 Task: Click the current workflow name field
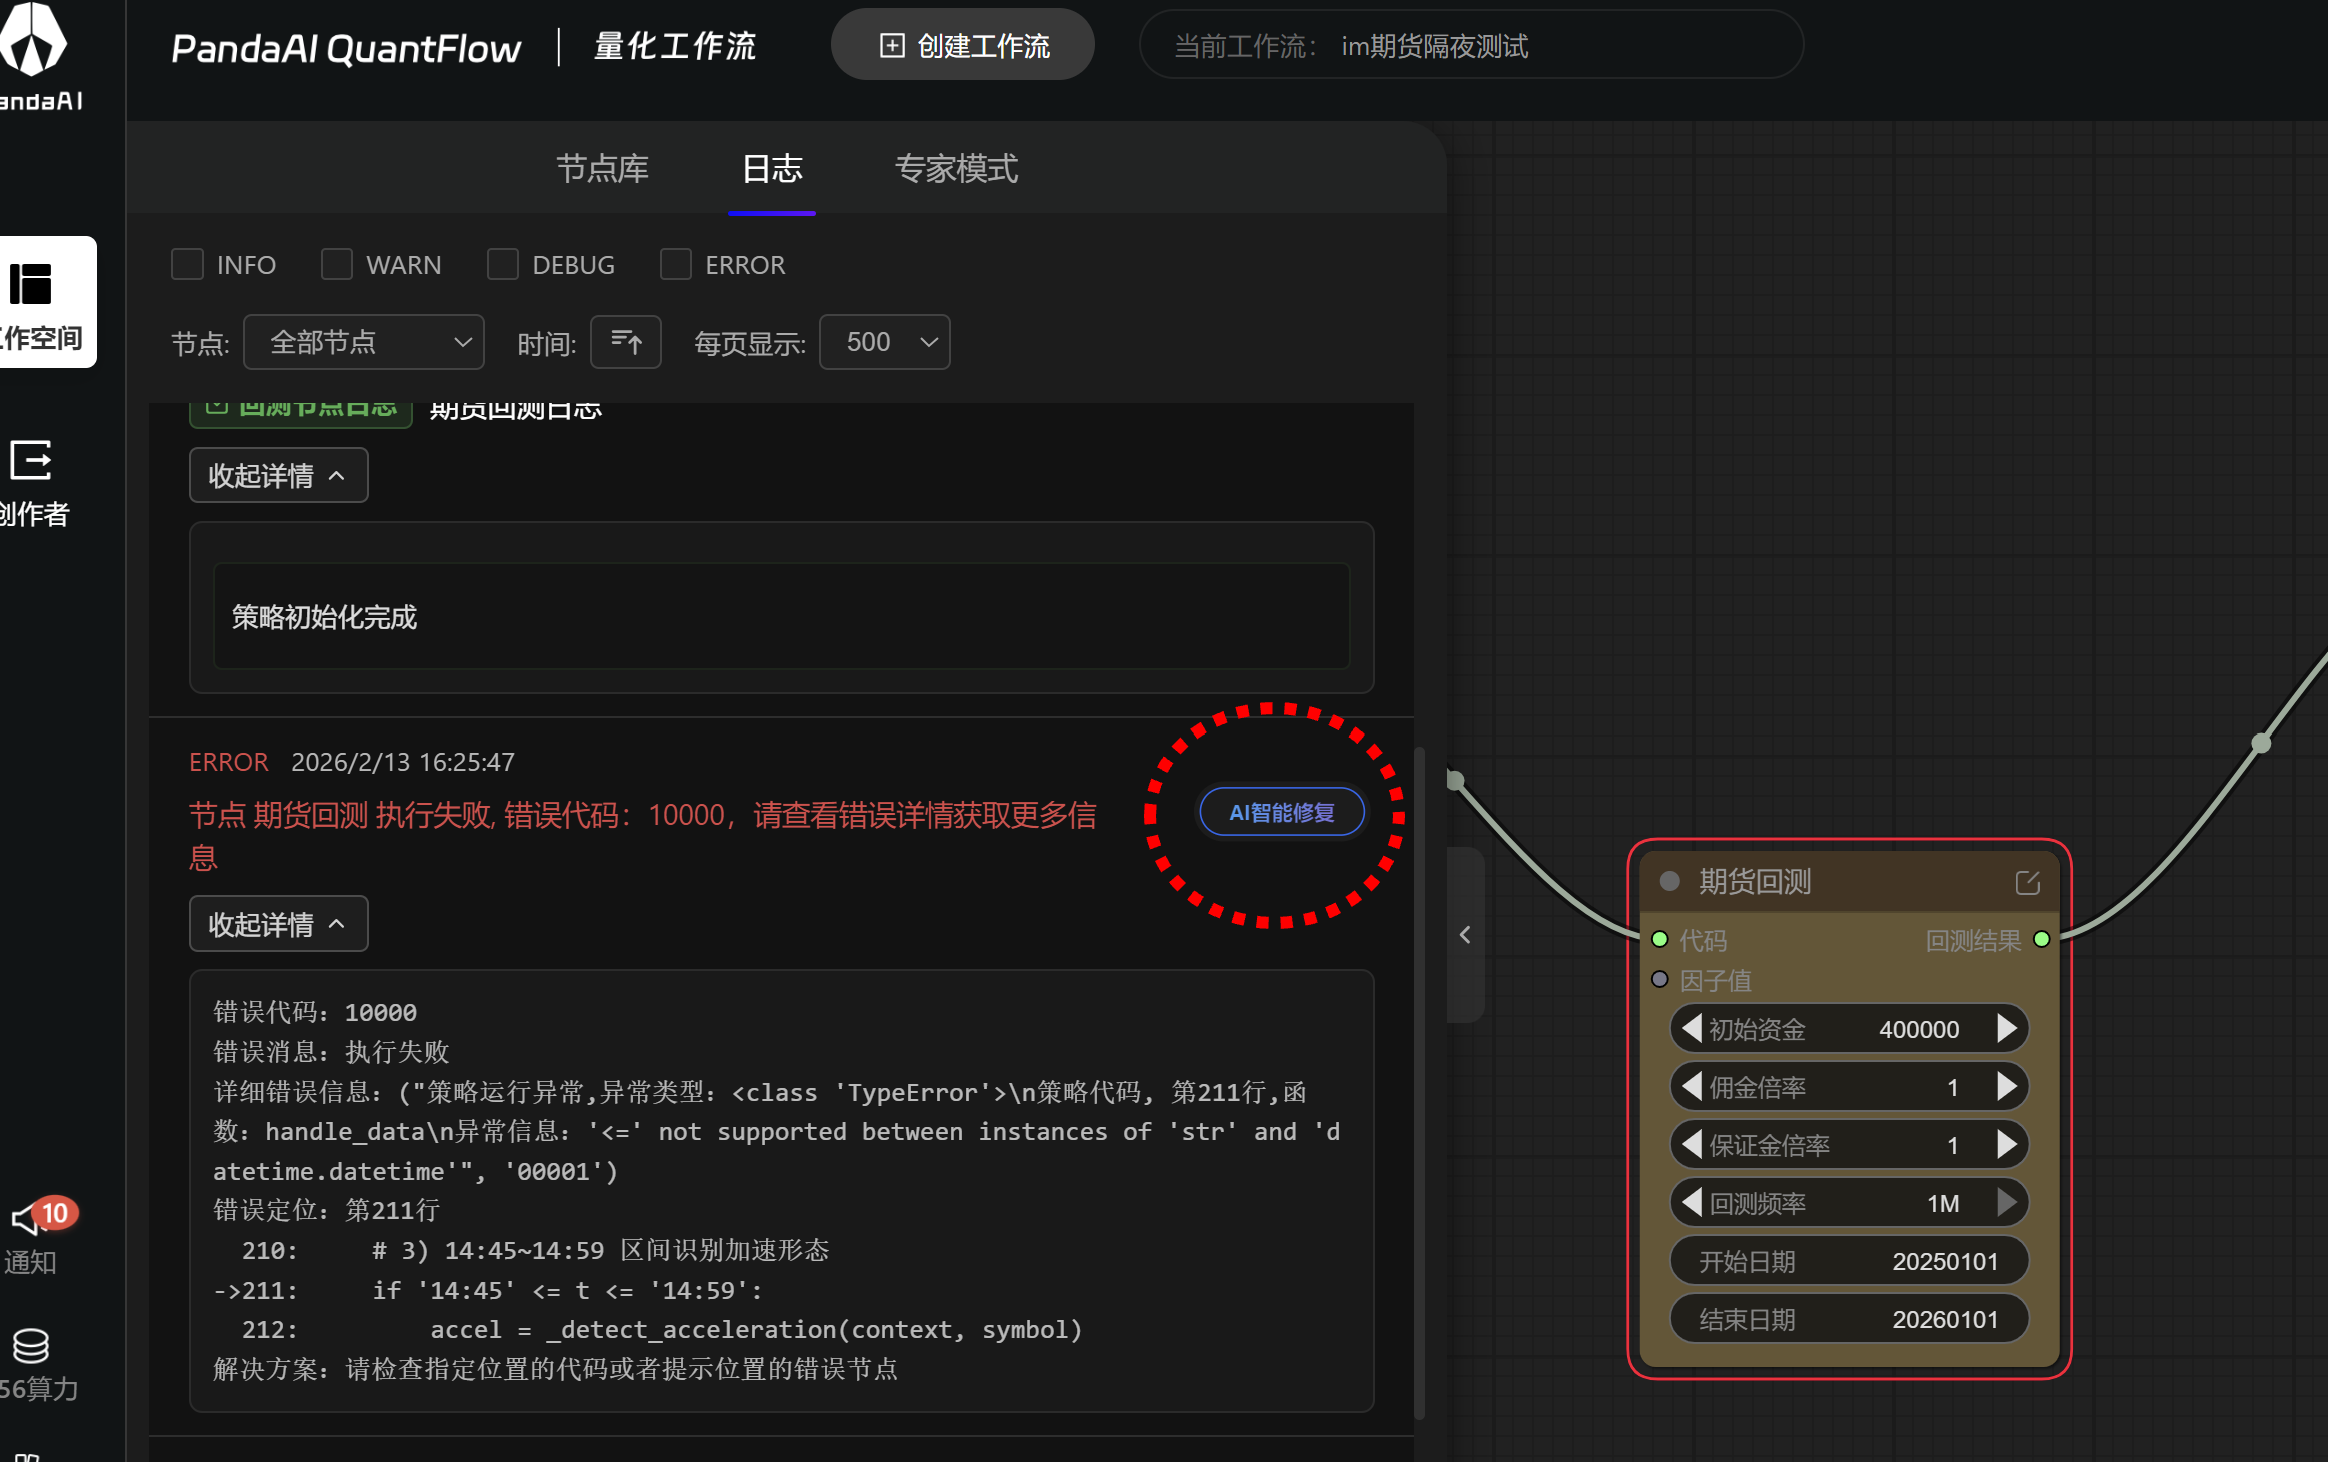tap(1471, 45)
